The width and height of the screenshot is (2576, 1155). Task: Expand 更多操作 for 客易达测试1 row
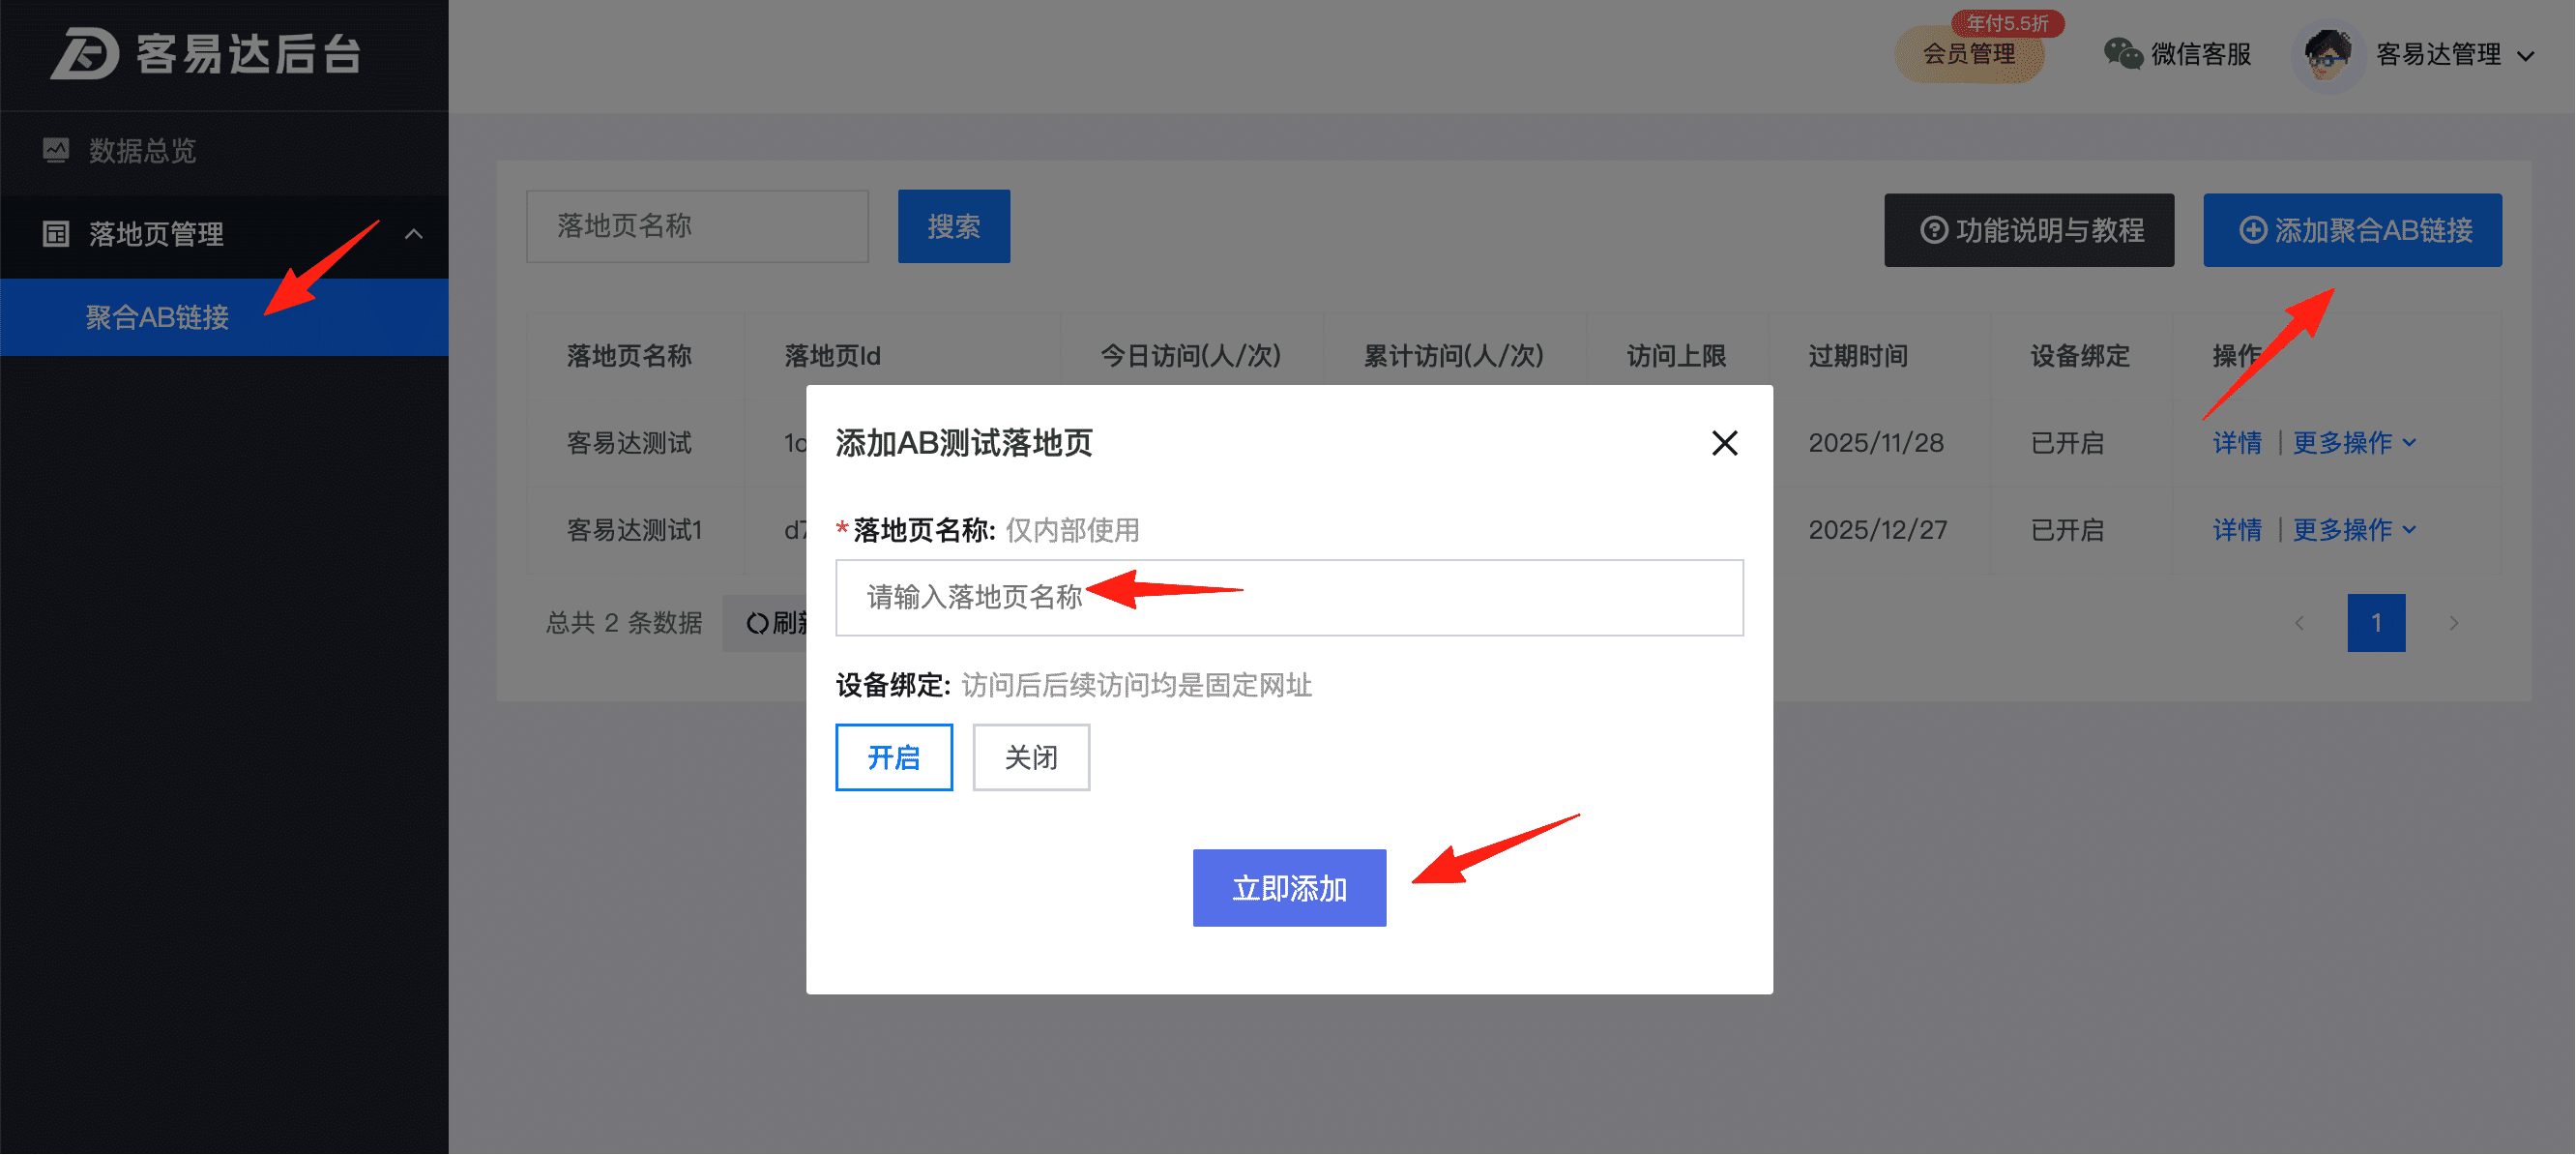2353,530
